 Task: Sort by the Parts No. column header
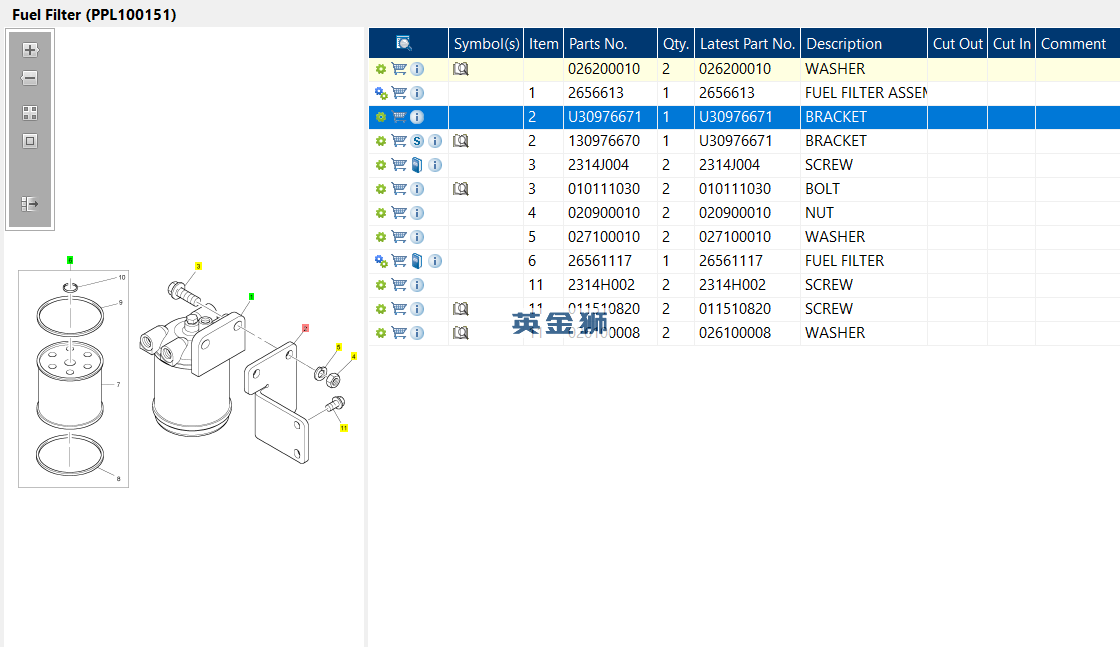[598, 43]
